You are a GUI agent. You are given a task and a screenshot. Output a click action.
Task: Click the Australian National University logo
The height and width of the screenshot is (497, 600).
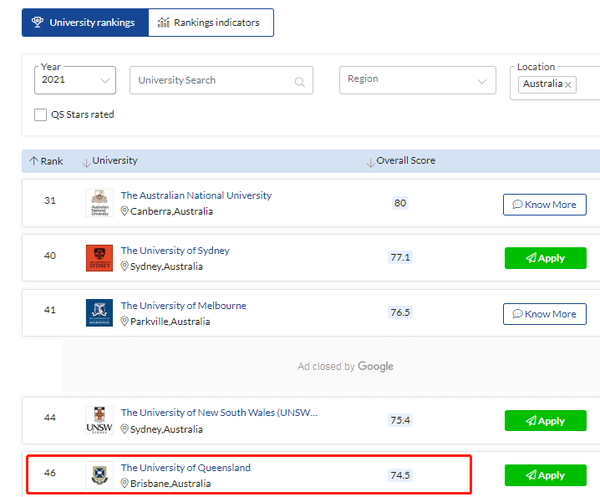99,203
